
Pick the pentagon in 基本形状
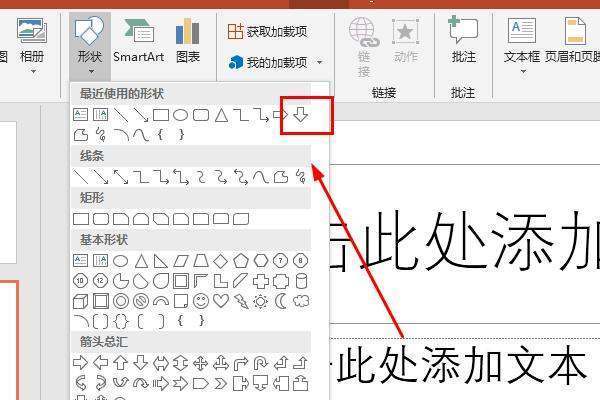(x=241, y=261)
